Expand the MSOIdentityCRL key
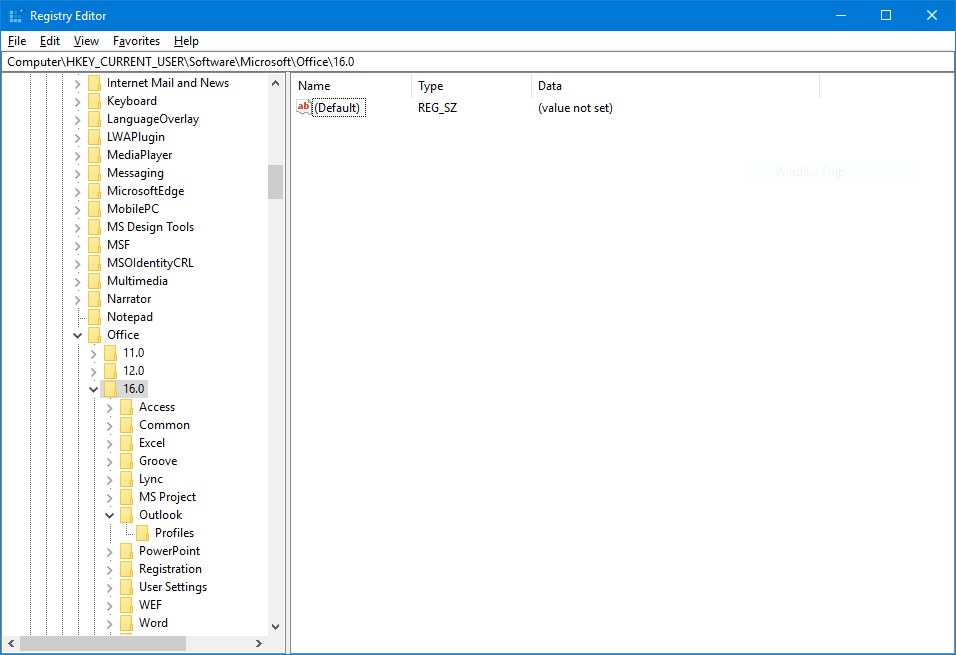956x655 pixels. point(77,263)
